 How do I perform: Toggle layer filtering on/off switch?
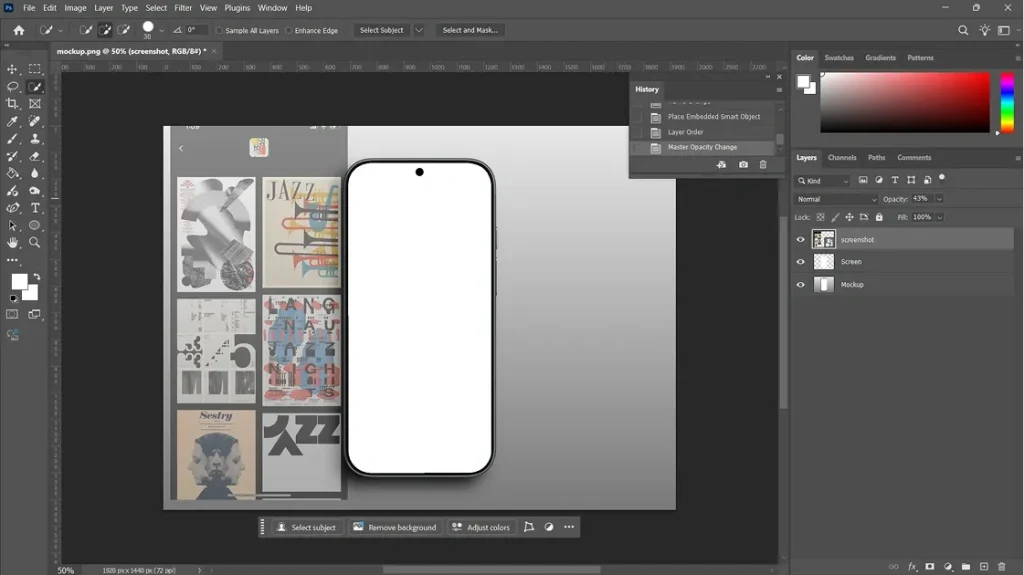(x=942, y=178)
